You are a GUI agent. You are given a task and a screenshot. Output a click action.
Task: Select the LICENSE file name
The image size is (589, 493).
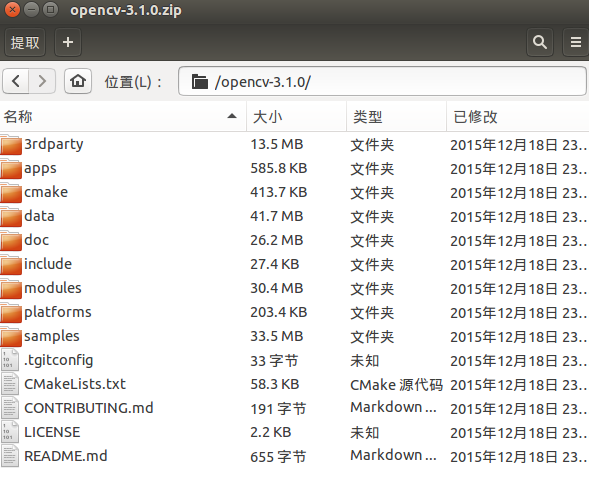point(52,432)
